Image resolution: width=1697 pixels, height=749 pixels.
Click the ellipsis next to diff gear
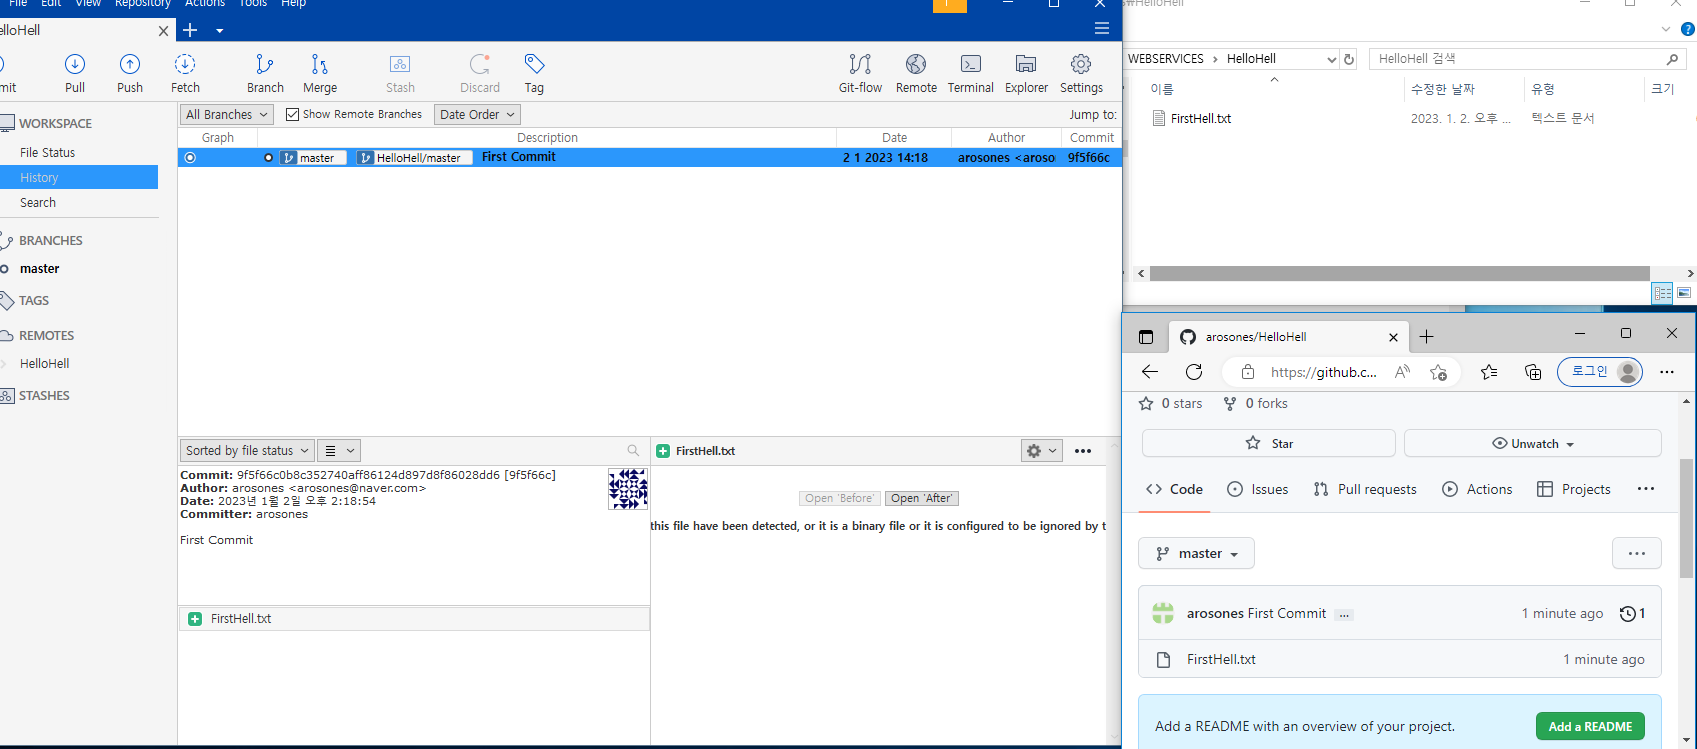pos(1083,451)
